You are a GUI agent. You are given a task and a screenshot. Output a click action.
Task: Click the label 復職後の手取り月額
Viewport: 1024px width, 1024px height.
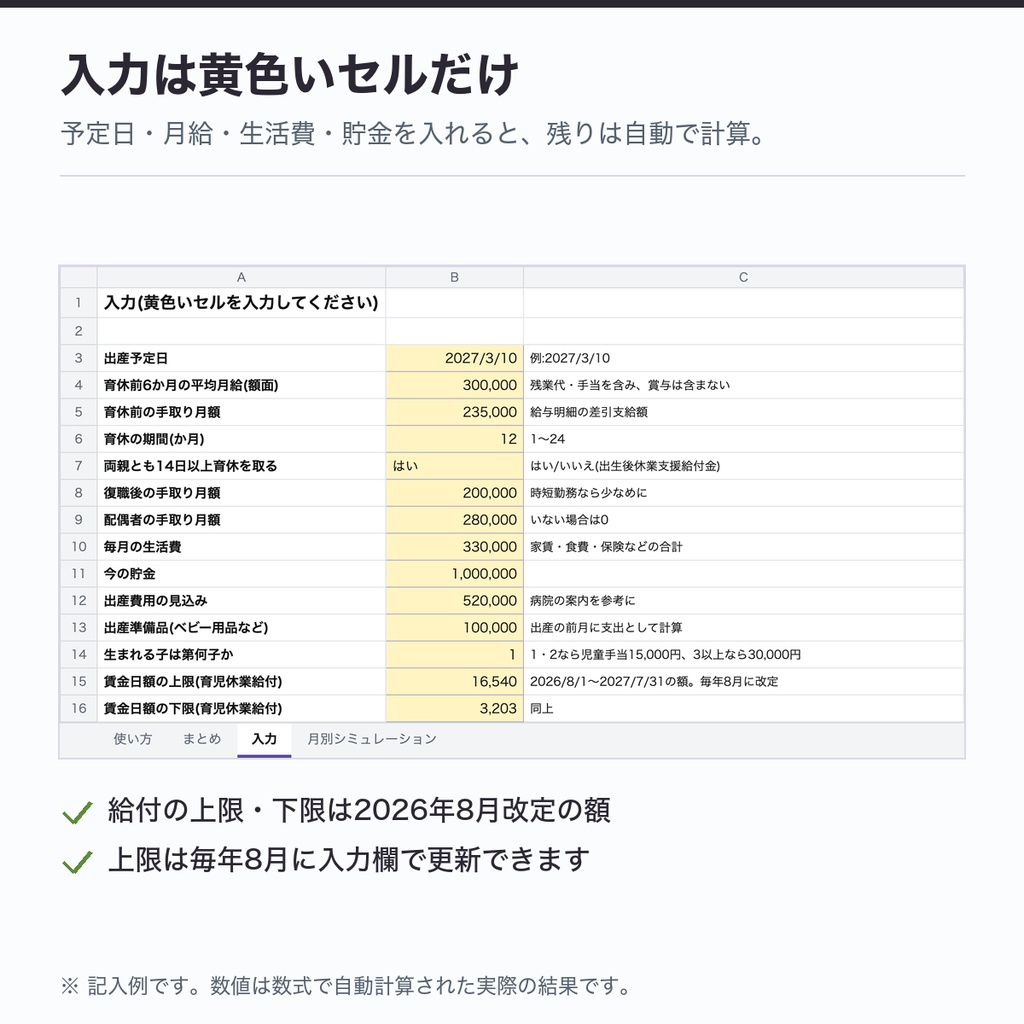(x=162, y=492)
